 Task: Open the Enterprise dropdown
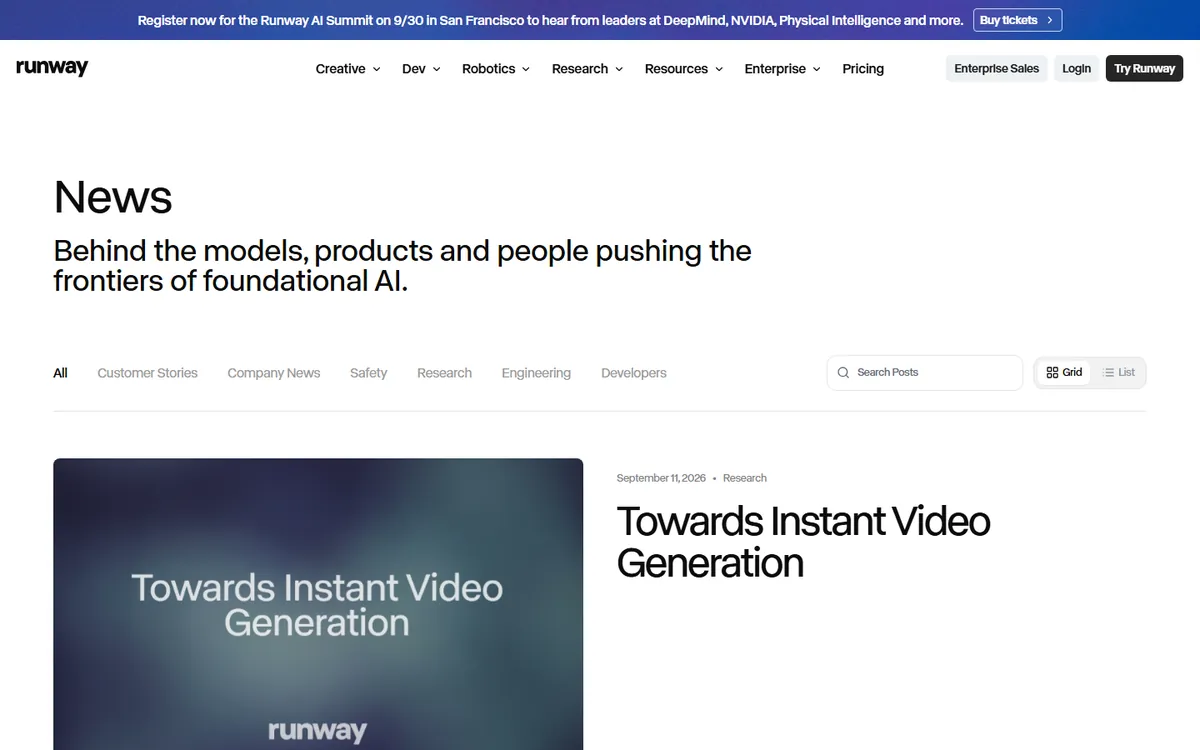point(783,69)
